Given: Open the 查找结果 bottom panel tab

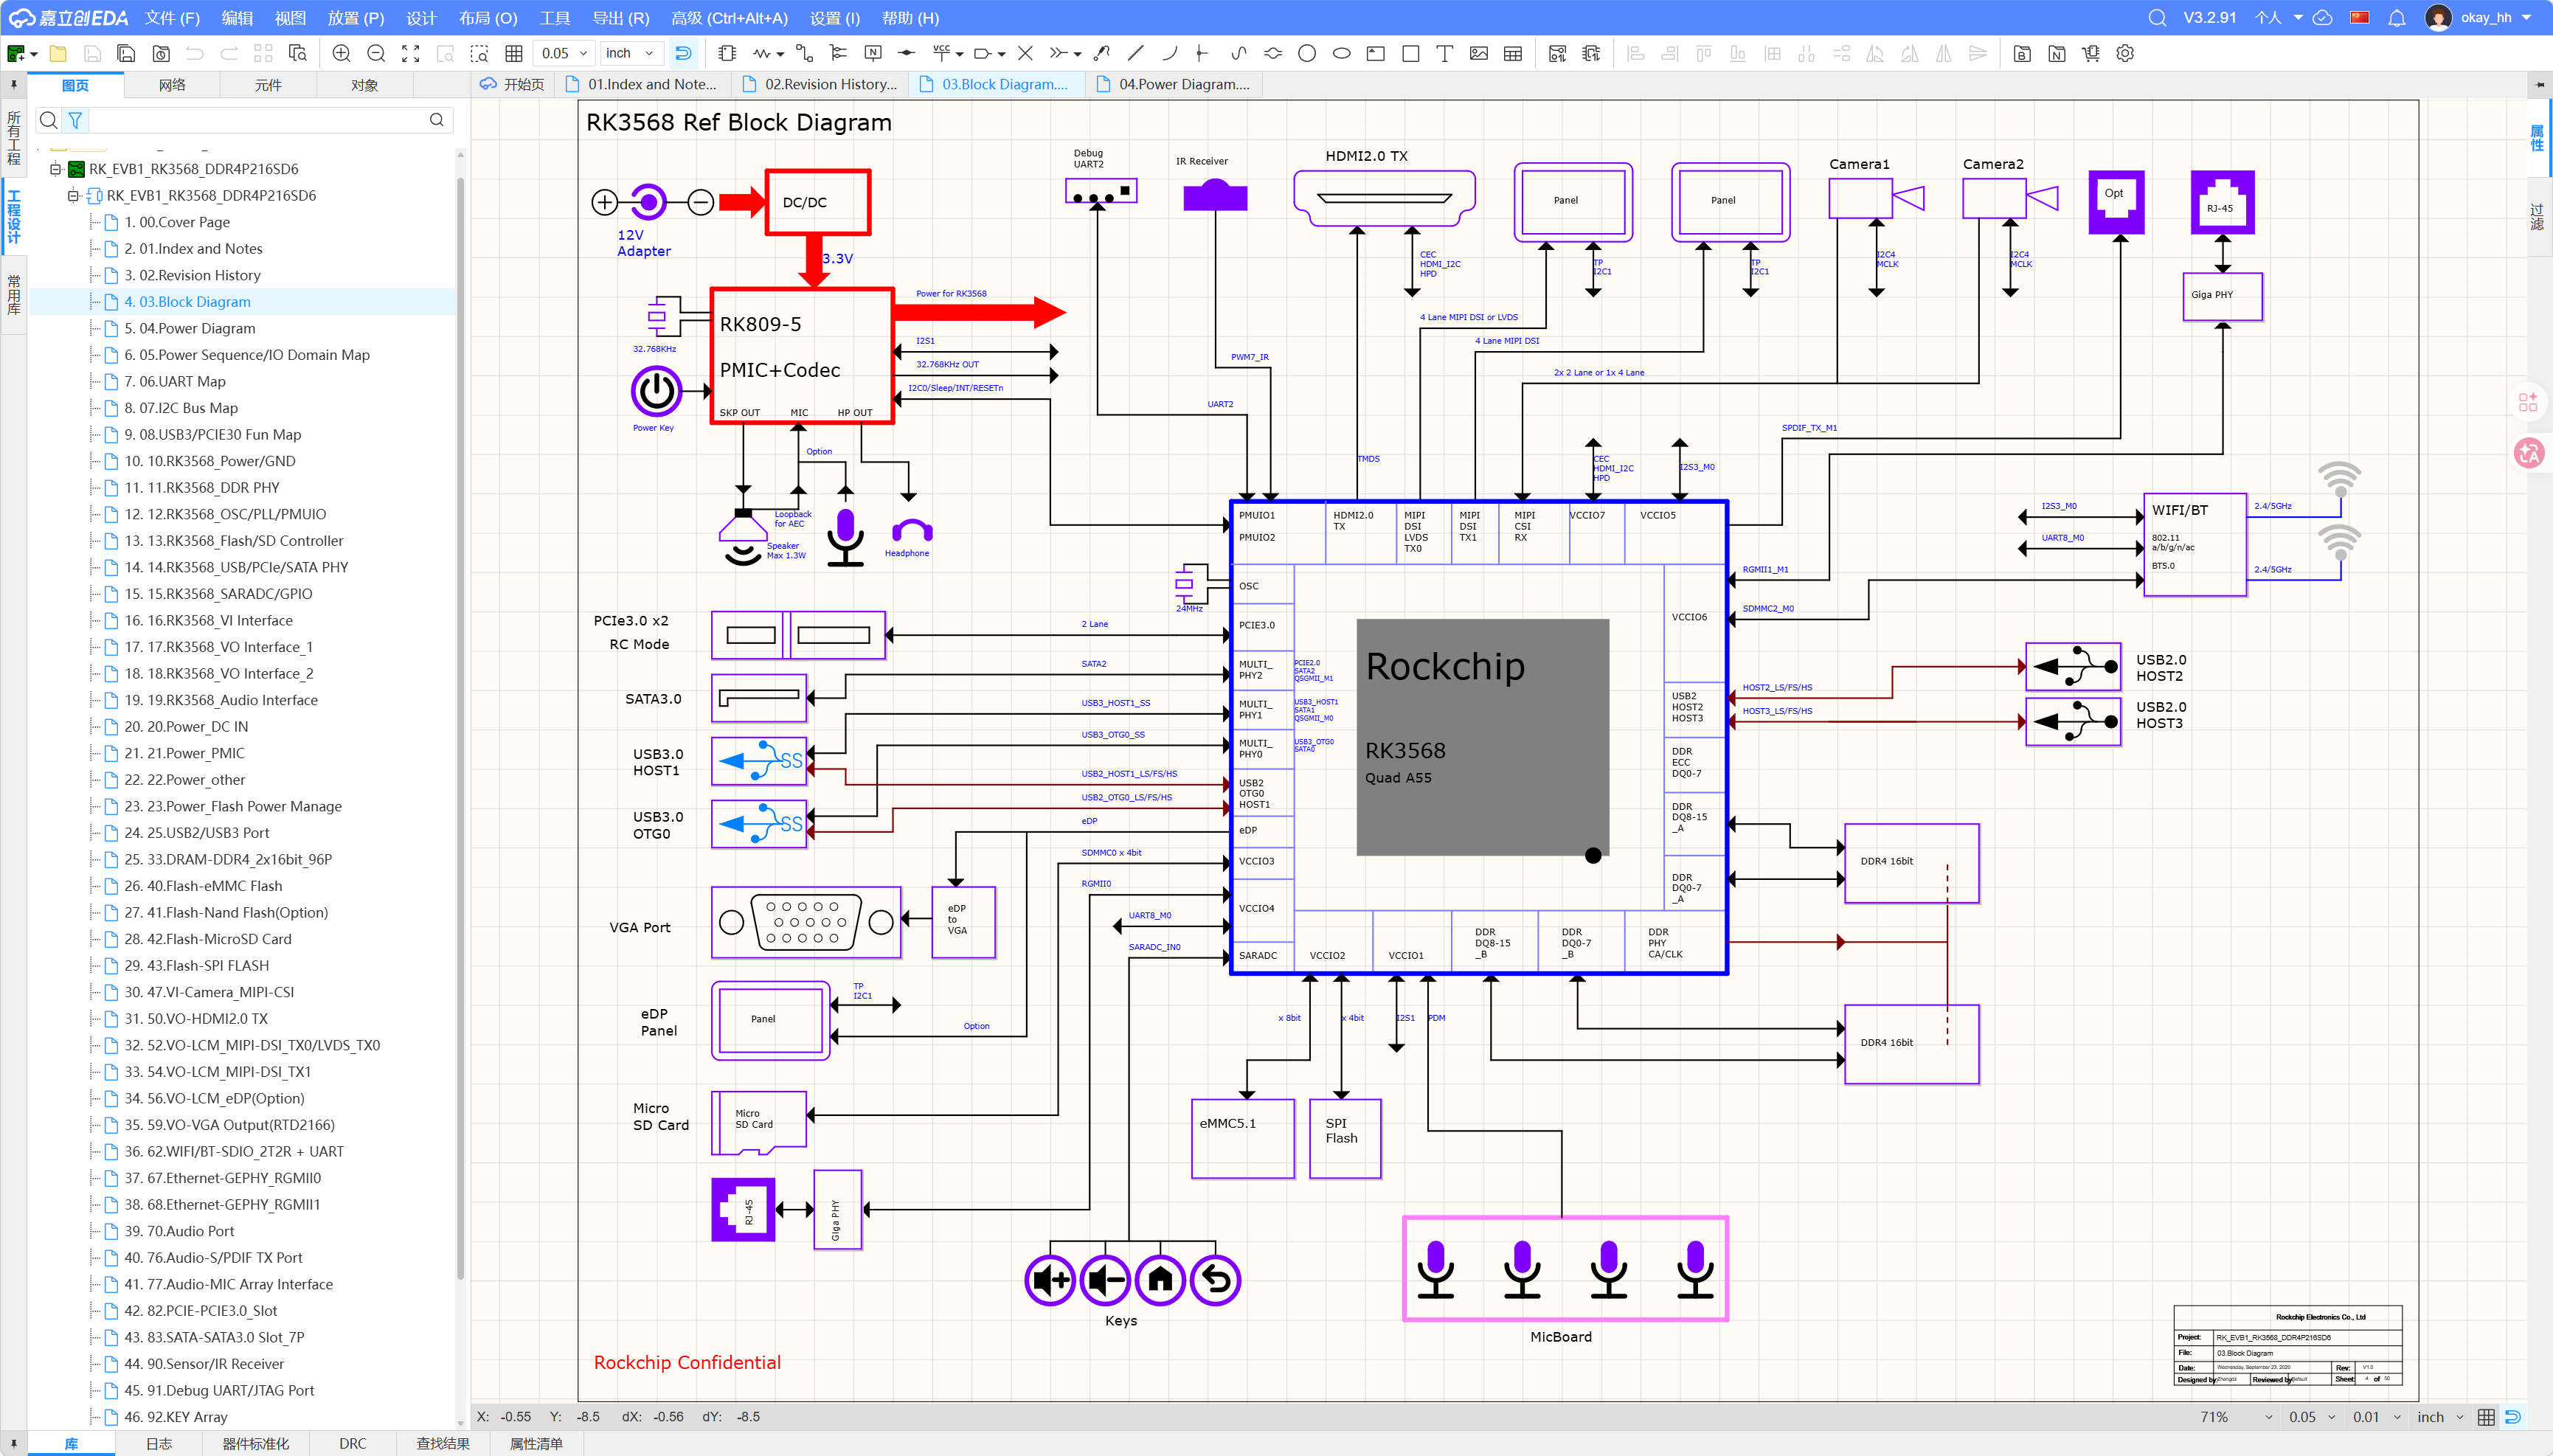Looking at the screenshot, I should click(443, 1444).
